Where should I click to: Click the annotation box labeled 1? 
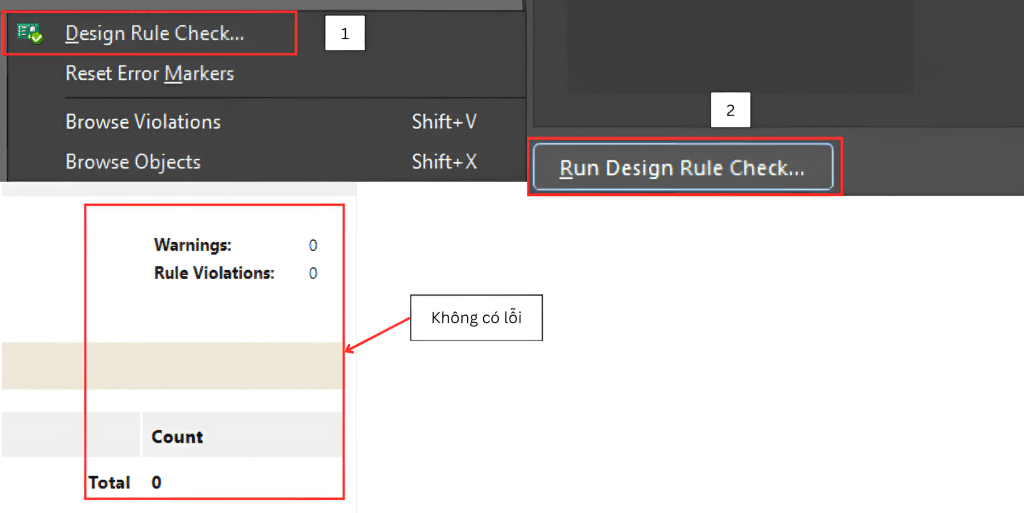345,33
